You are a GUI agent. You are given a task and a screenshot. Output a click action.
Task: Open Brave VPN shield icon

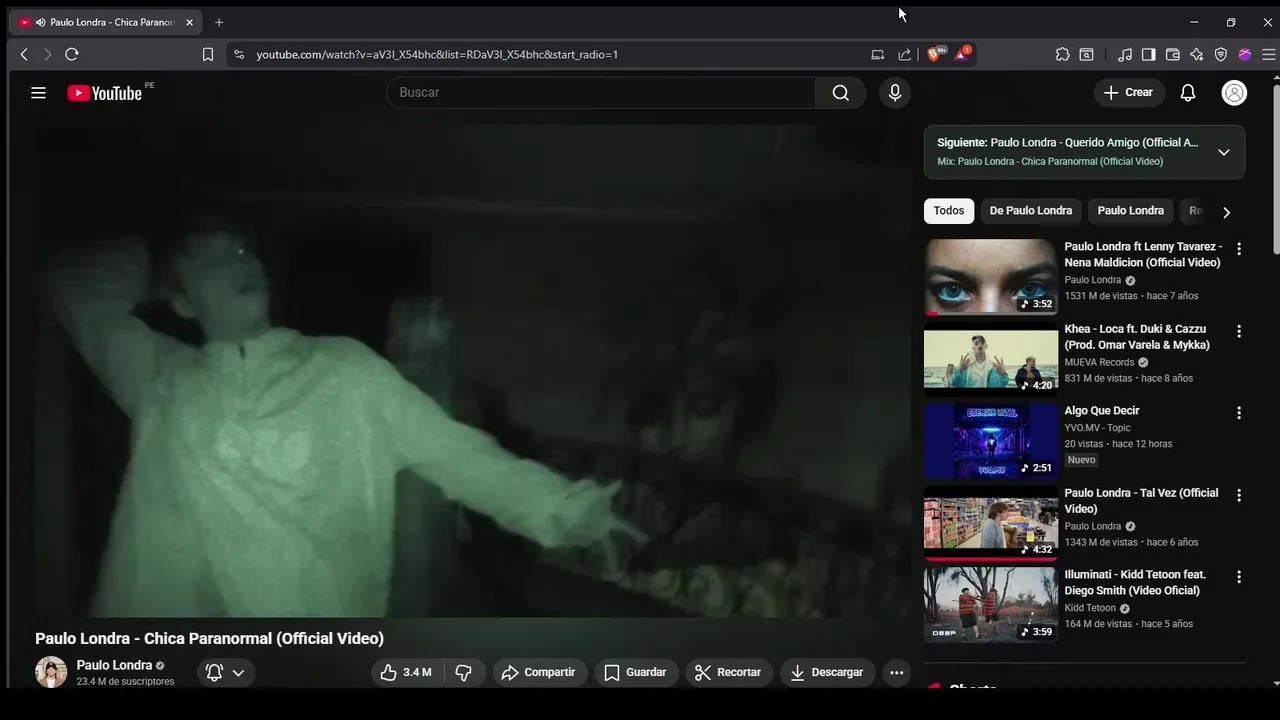pyautogui.click(x=1221, y=55)
